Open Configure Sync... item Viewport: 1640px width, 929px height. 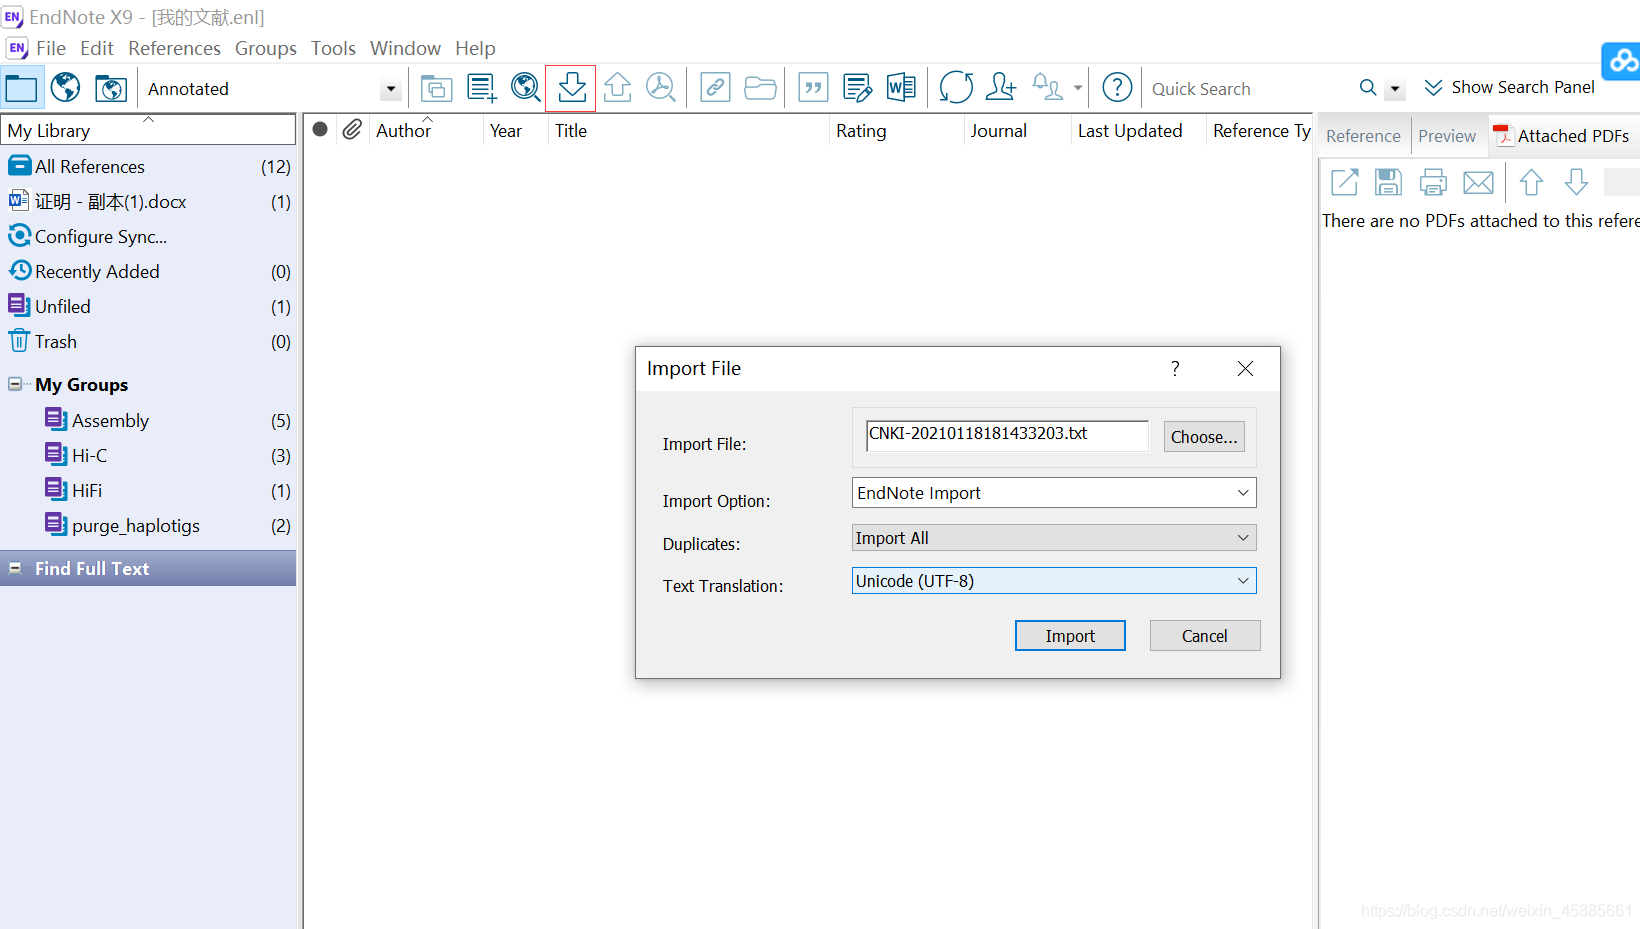[x=148, y=237]
